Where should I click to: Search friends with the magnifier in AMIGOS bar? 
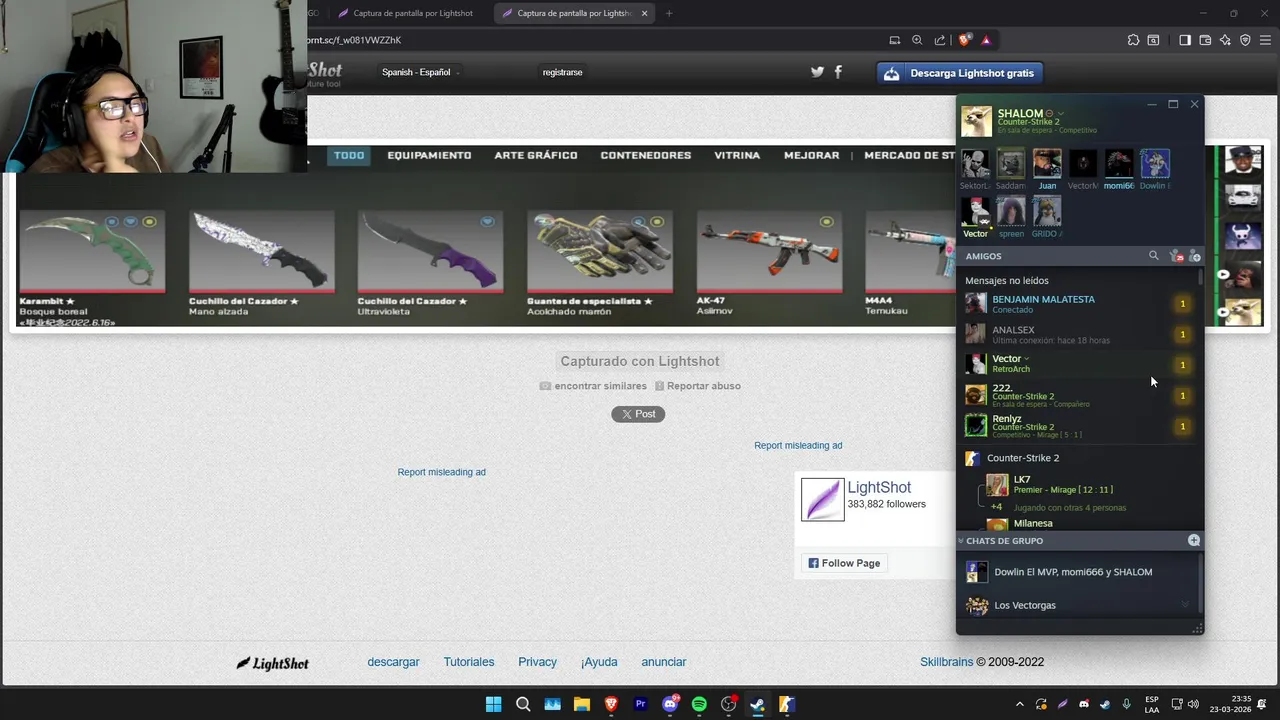pyautogui.click(x=1153, y=256)
